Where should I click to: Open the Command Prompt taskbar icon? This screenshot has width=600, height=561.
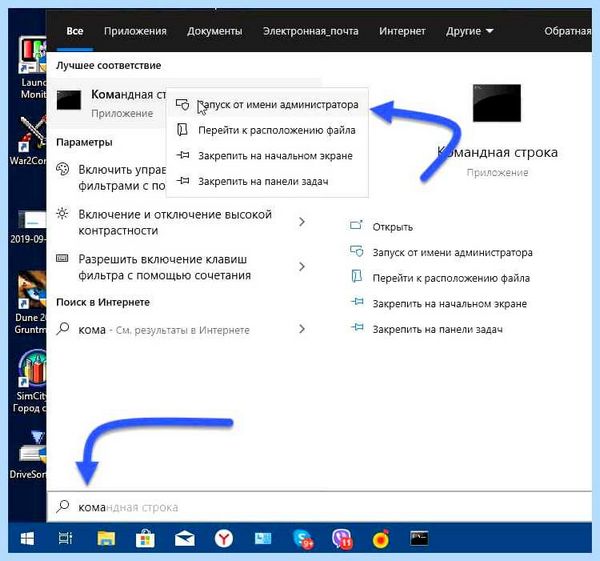tap(419, 538)
